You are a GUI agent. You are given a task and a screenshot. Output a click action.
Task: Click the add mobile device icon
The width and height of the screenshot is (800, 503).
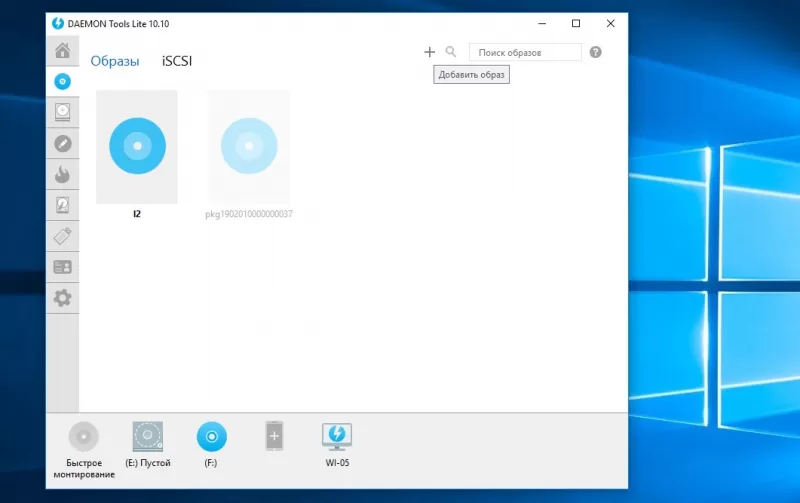pos(274,436)
